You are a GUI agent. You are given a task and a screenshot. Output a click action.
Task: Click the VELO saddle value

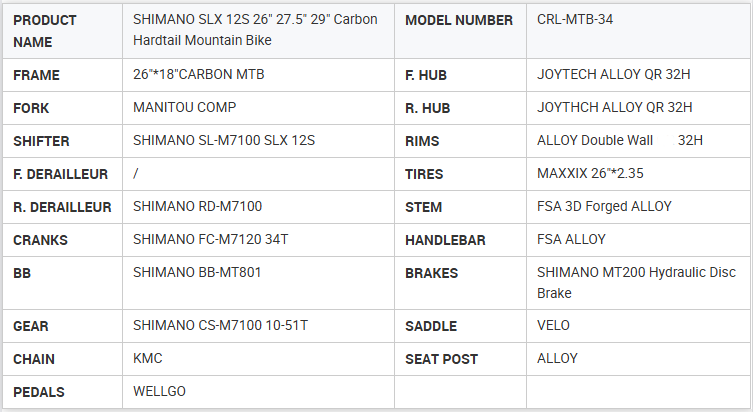coord(553,326)
